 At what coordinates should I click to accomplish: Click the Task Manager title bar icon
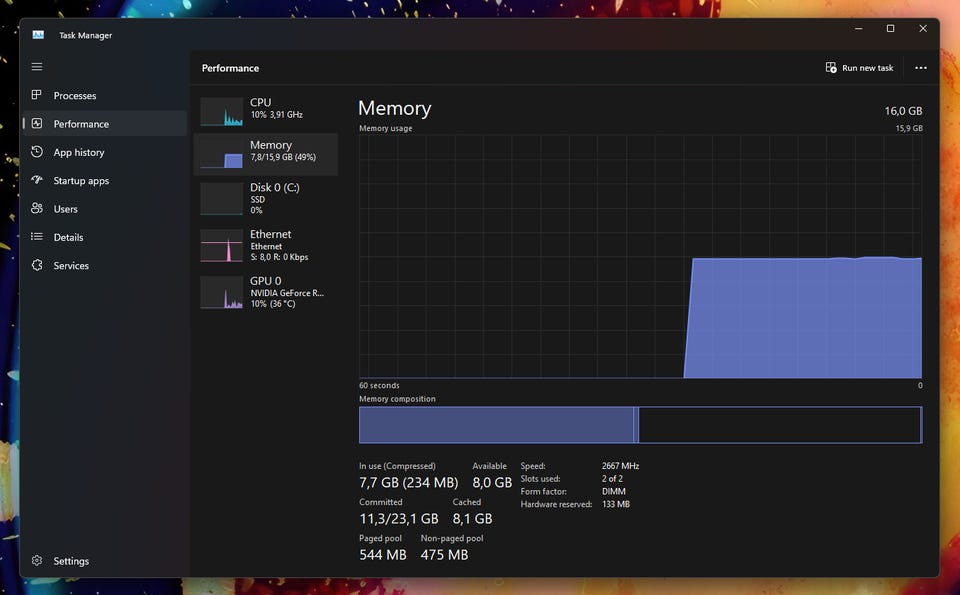coord(38,35)
